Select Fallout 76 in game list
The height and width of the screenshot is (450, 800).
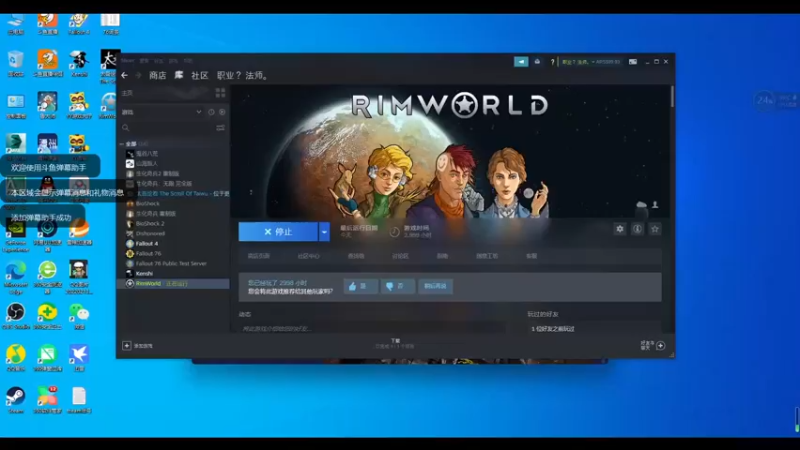tap(148, 254)
